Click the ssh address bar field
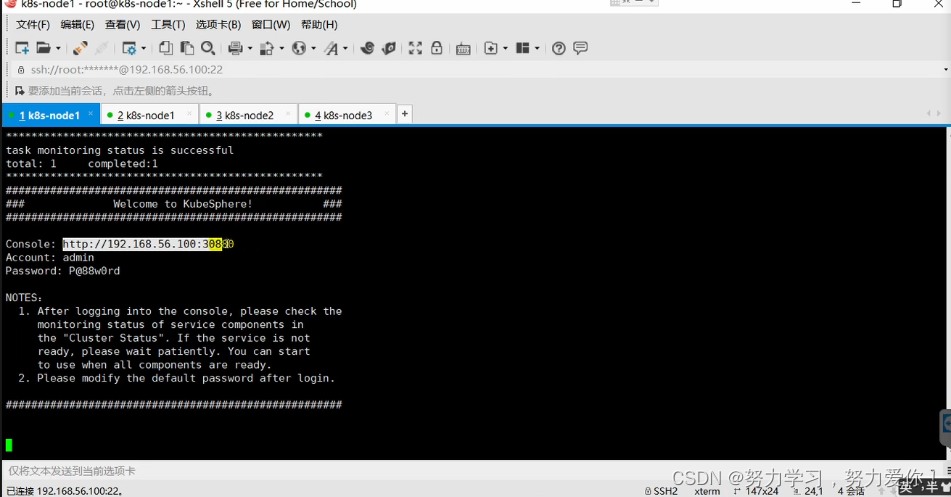Image resolution: width=951 pixels, height=497 pixels. [x=479, y=70]
